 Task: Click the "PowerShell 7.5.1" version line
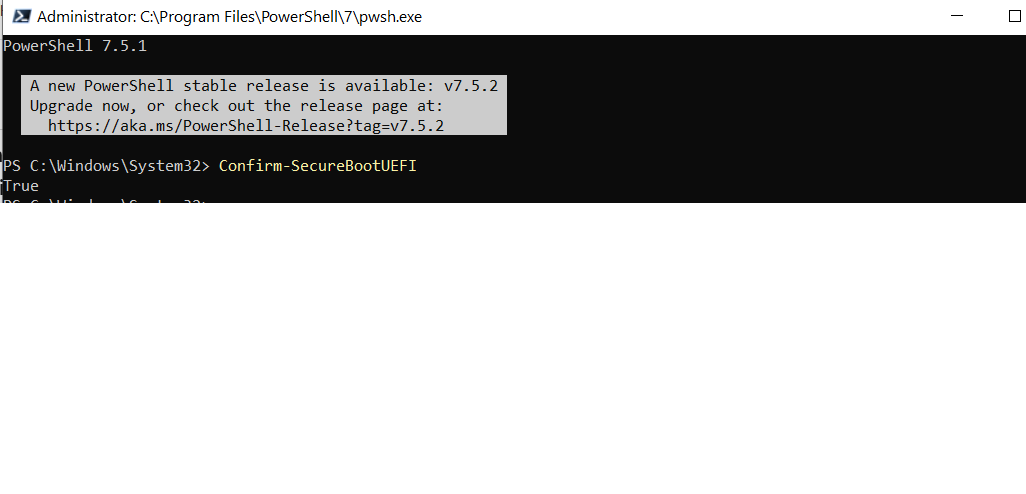pos(75,46)
